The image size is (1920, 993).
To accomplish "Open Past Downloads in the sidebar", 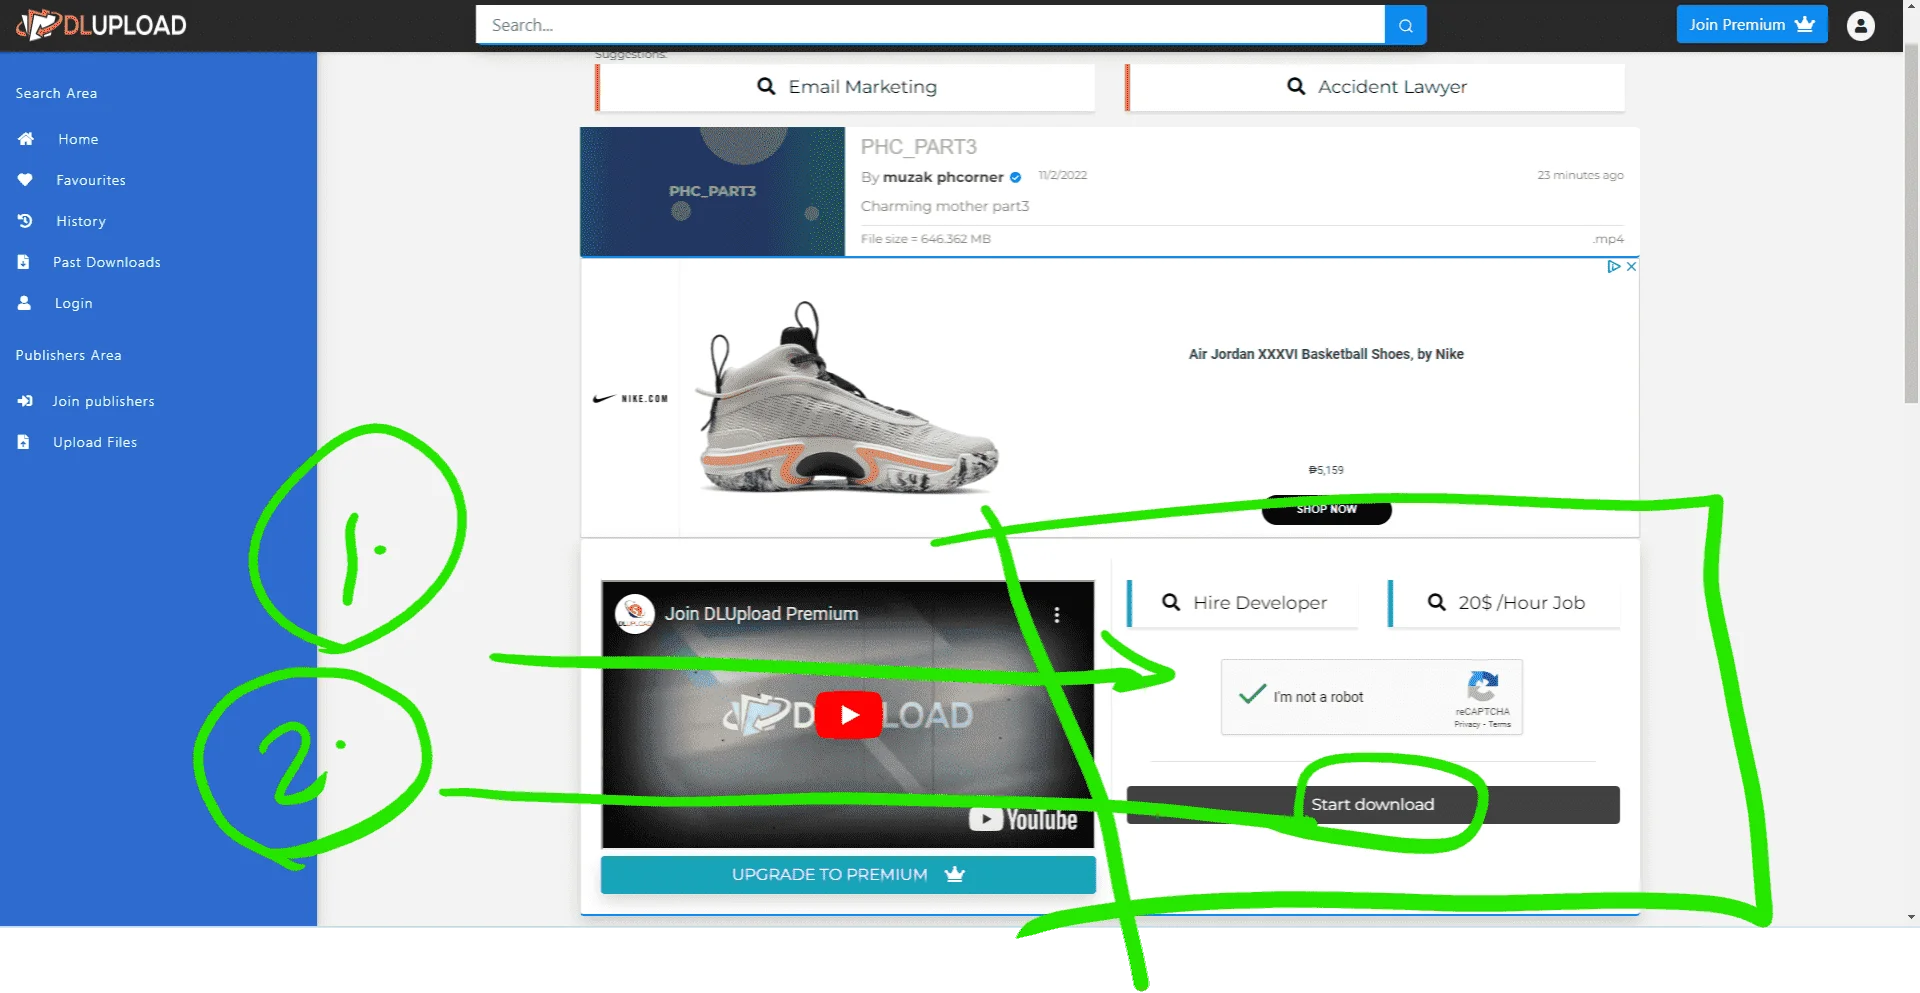I will pos(107,262).
